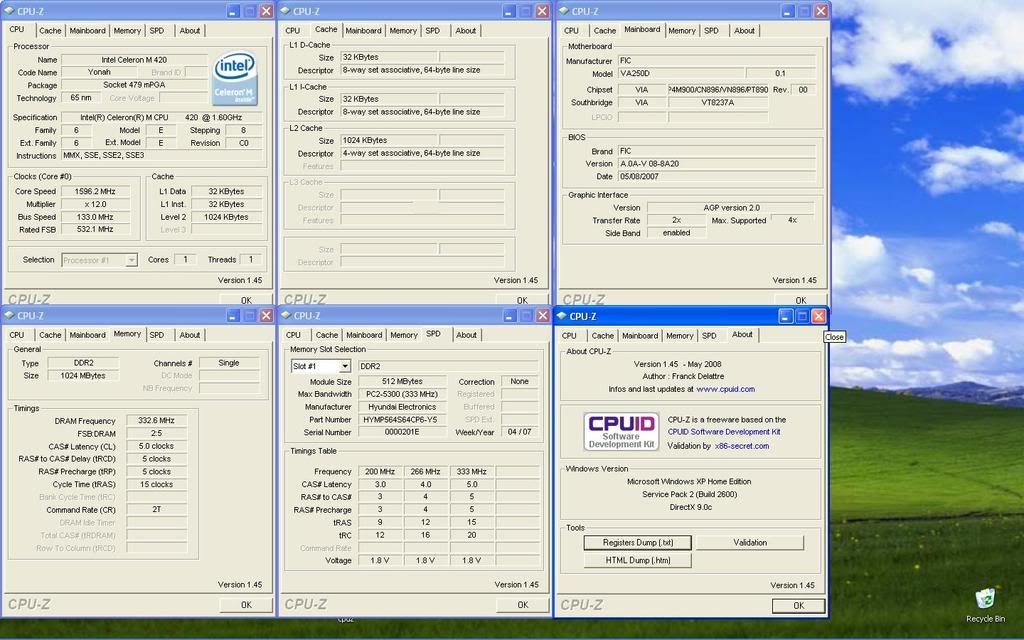Click the Command Rate 2T value
1024x640 pixels.
[157, 509]
